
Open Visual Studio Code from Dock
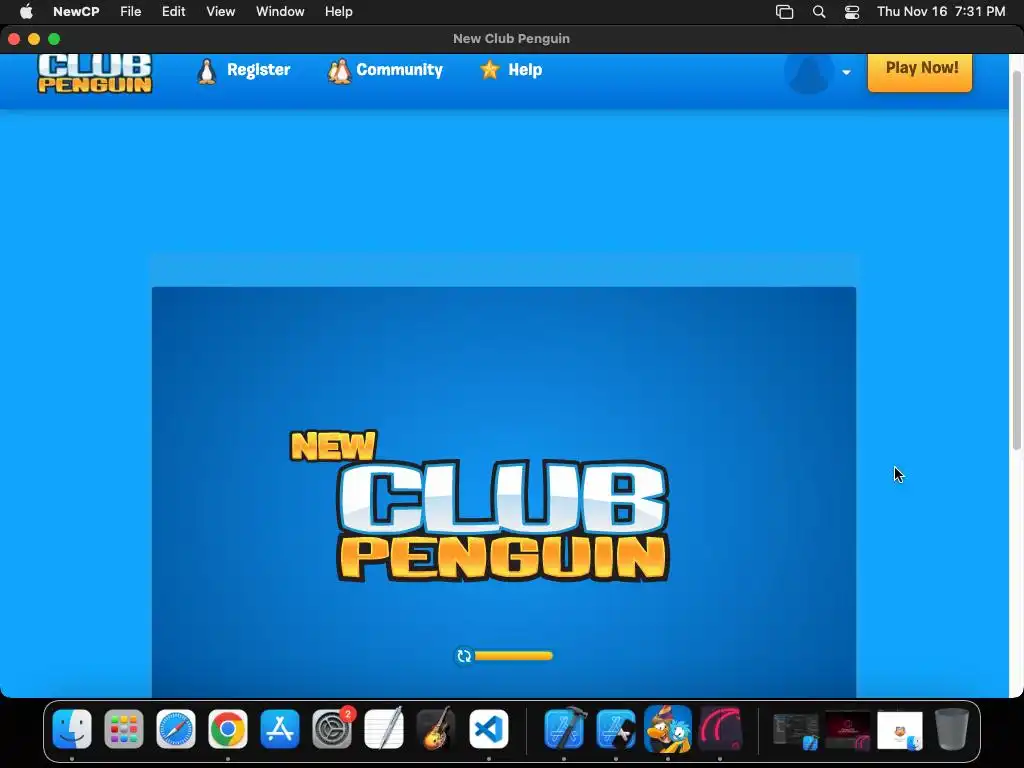point(488,729)
